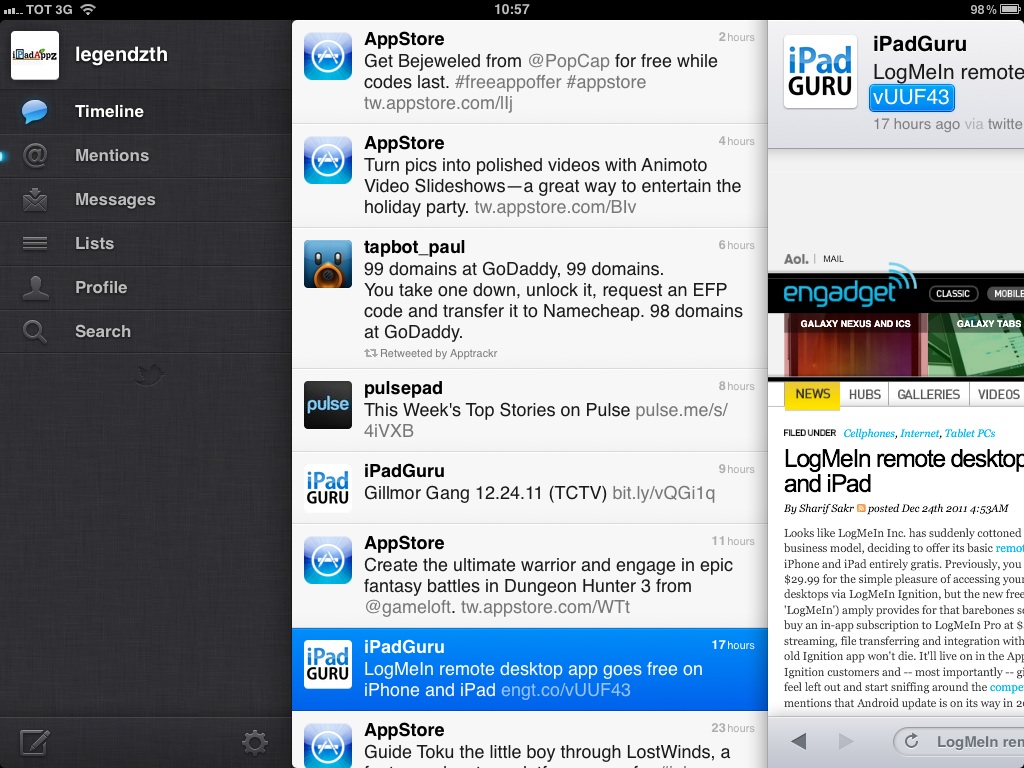Tap legendzth account avatar
This screenshot has height=768, width=1024.
tap(35, 56)
